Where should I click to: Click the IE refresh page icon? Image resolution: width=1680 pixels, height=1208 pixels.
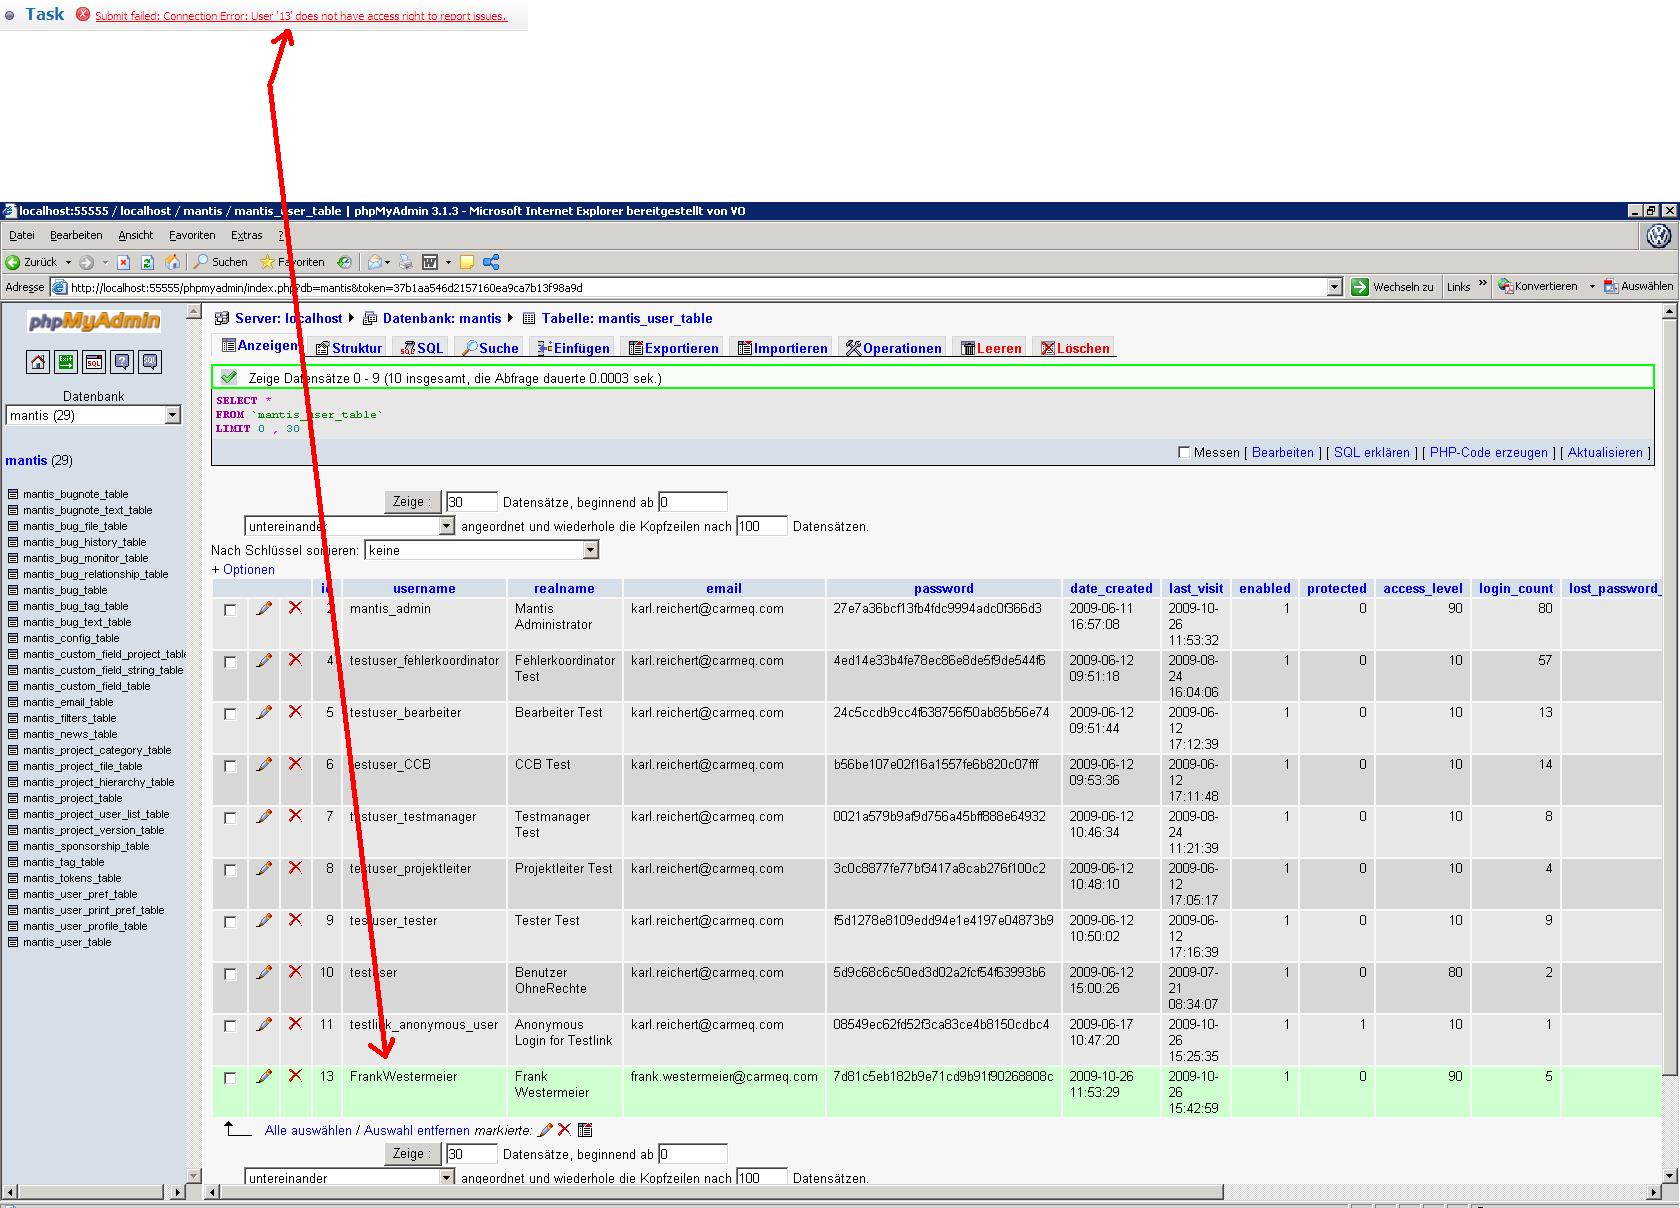147,262
